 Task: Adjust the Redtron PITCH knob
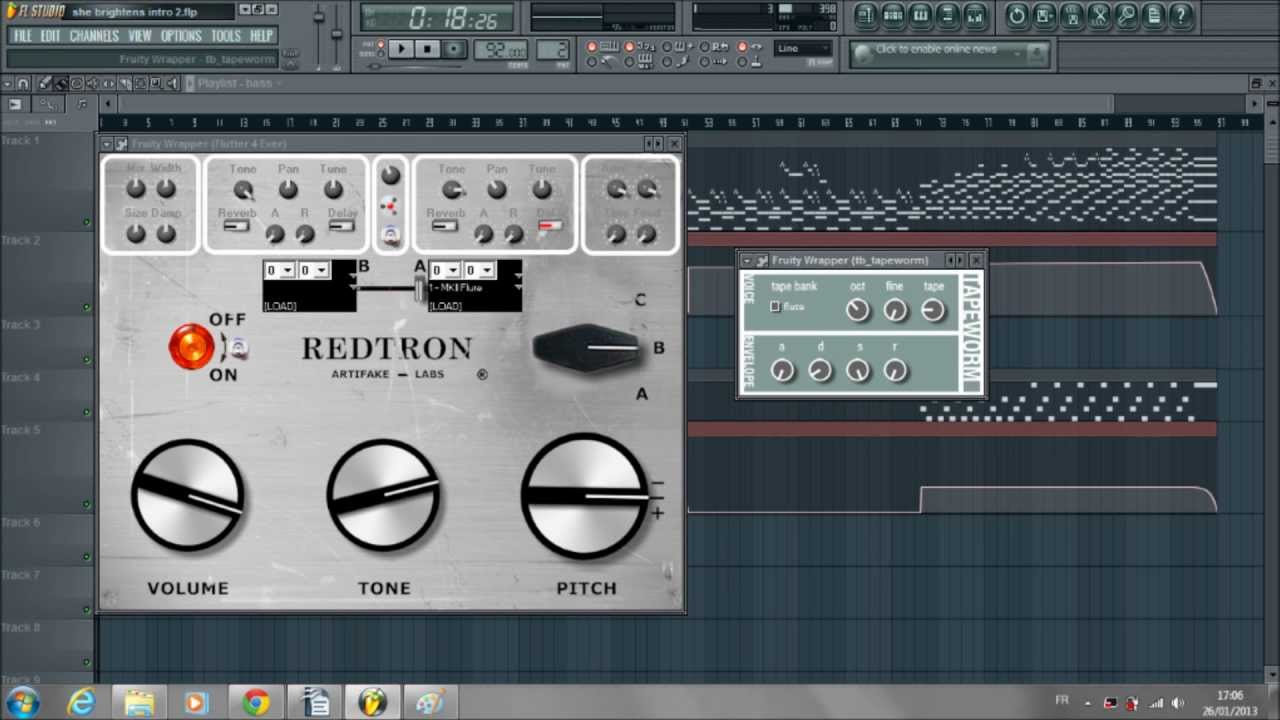(x=583, y=494)
